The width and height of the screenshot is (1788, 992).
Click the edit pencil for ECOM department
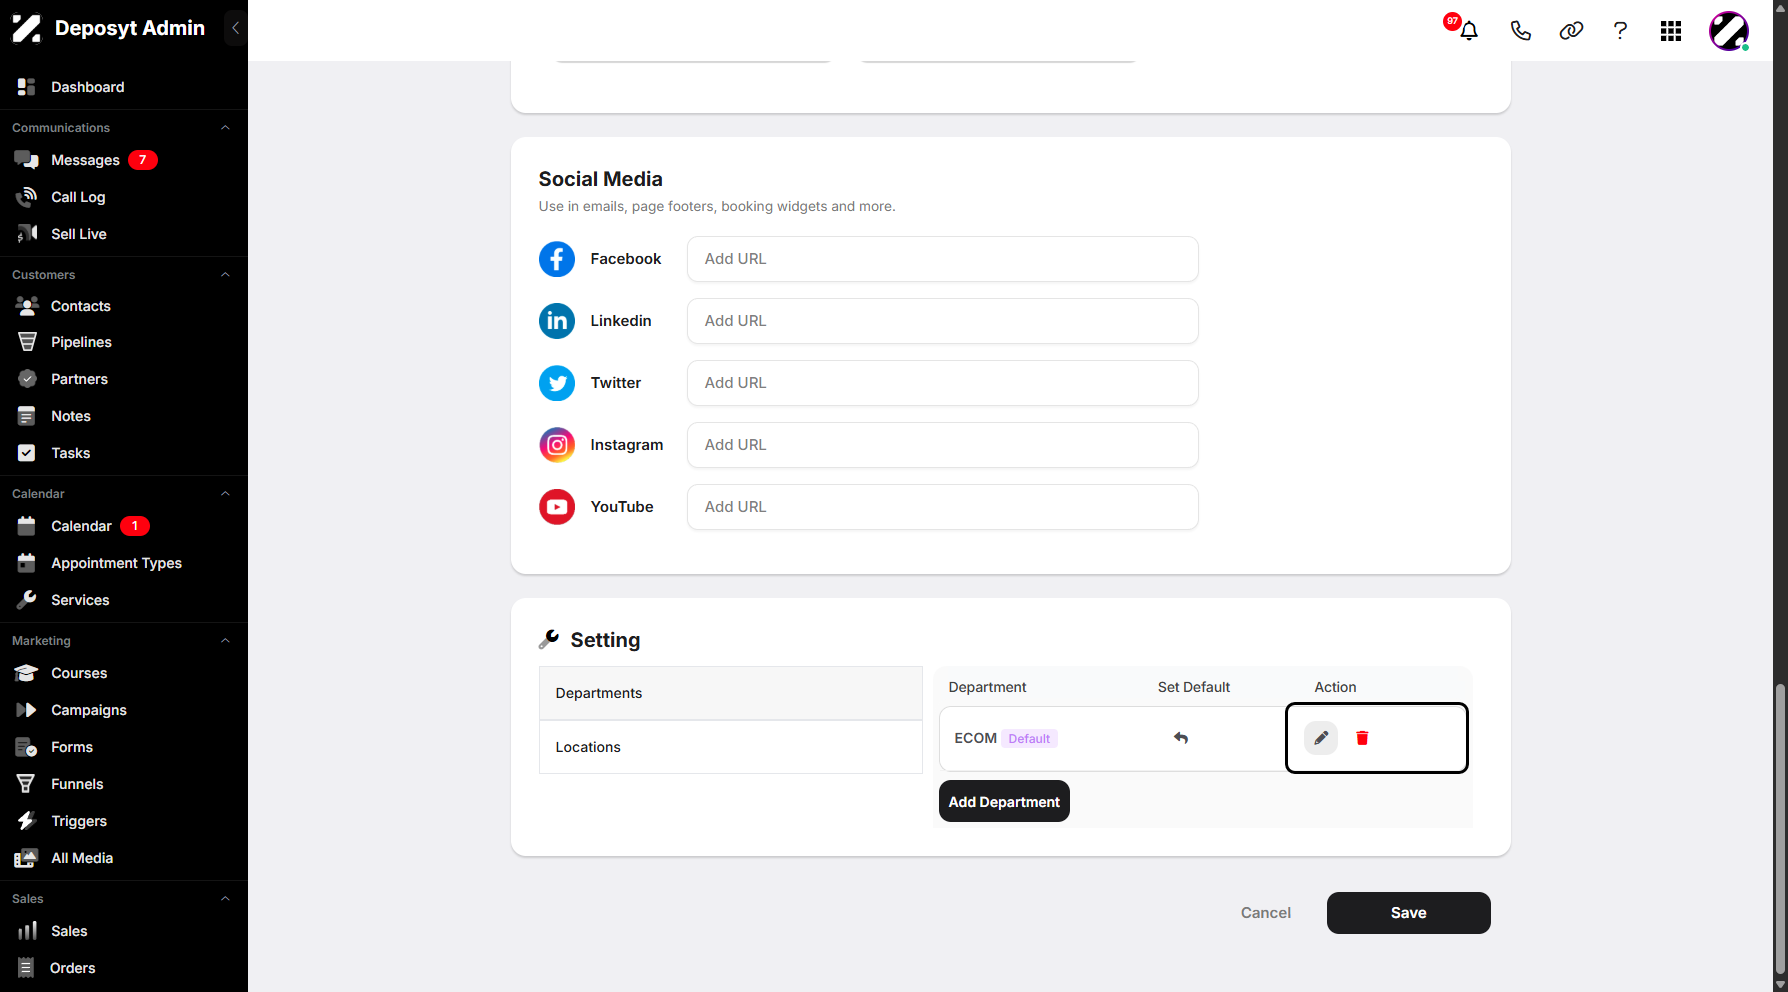(x=1321, y=738)
